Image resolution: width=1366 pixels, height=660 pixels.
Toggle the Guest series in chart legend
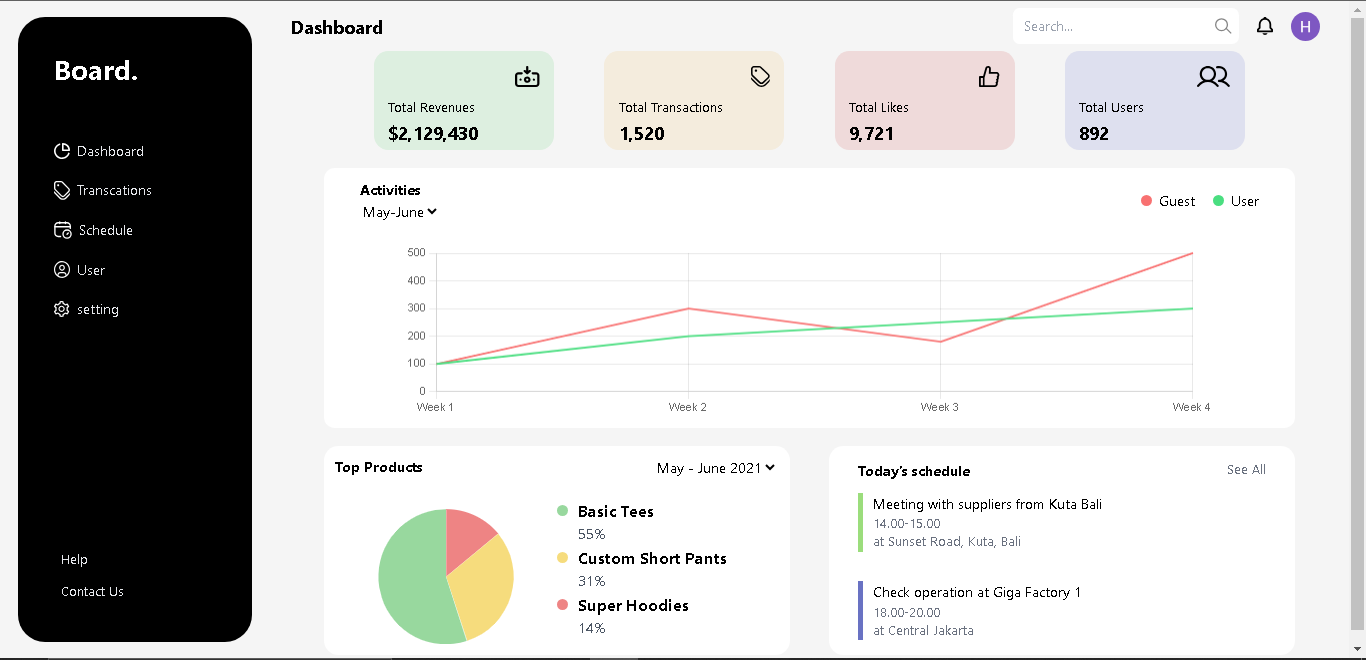coord(1167,201)
